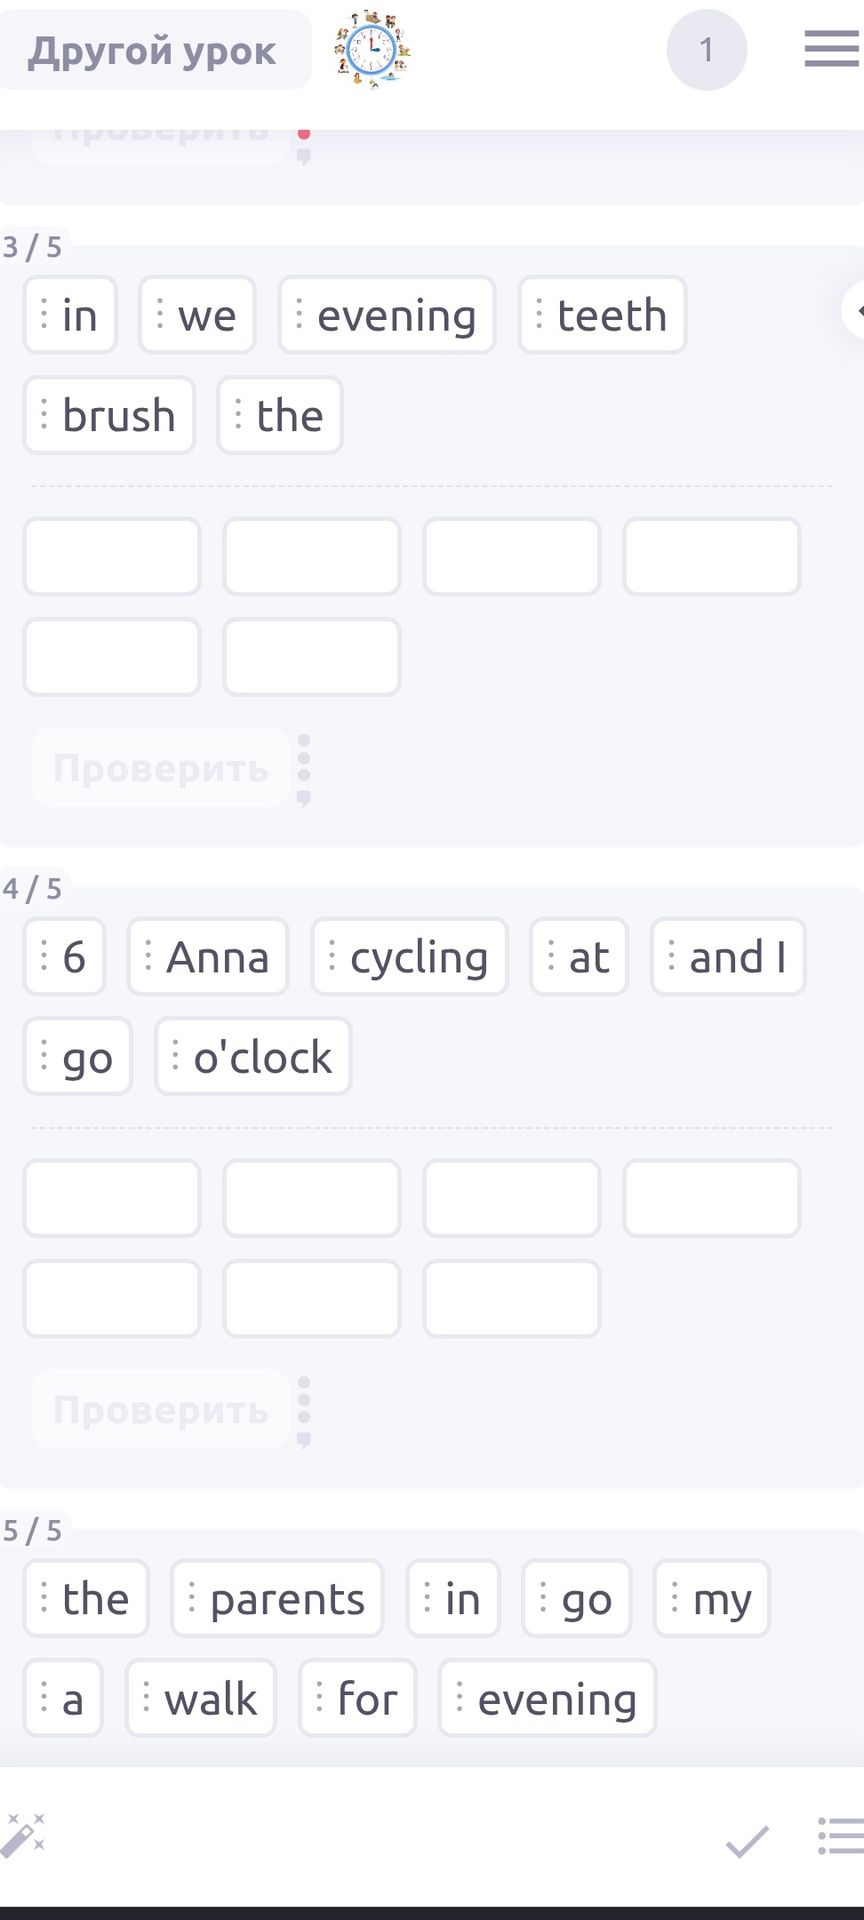Click first empty answer slot in exercise 3

click(112, 556)
